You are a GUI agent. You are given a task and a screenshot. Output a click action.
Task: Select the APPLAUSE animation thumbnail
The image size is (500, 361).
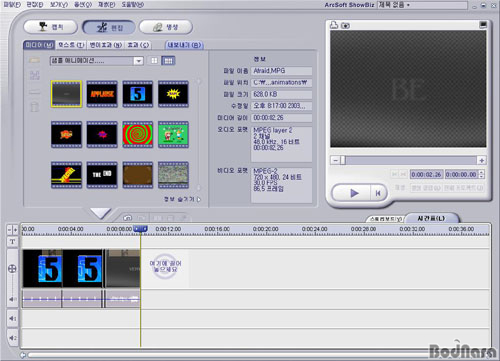pyautogui.click(x=102, y=94)
